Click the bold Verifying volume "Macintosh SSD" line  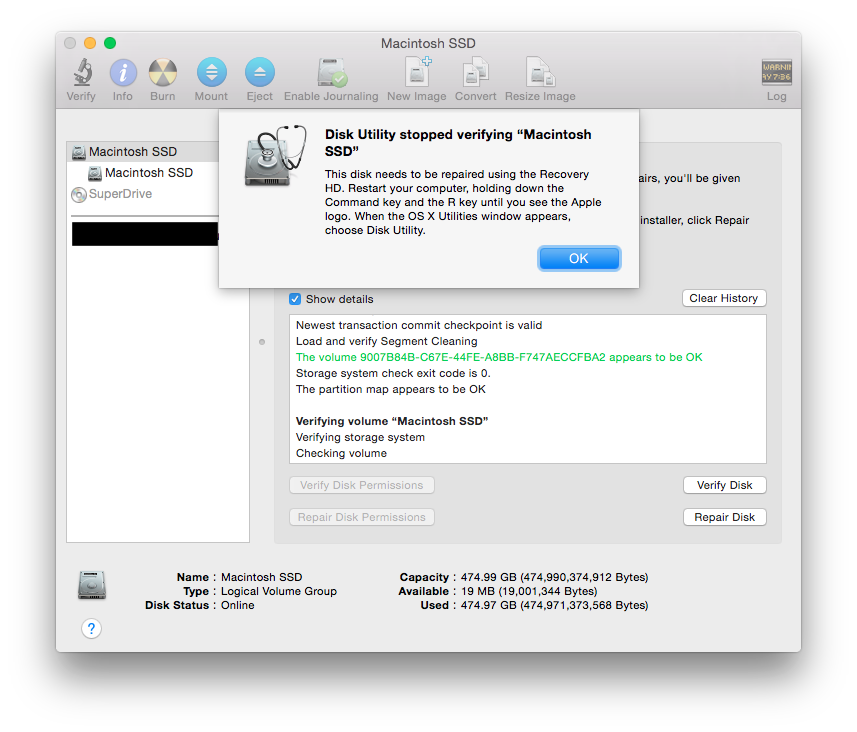[x=392, y=421]
